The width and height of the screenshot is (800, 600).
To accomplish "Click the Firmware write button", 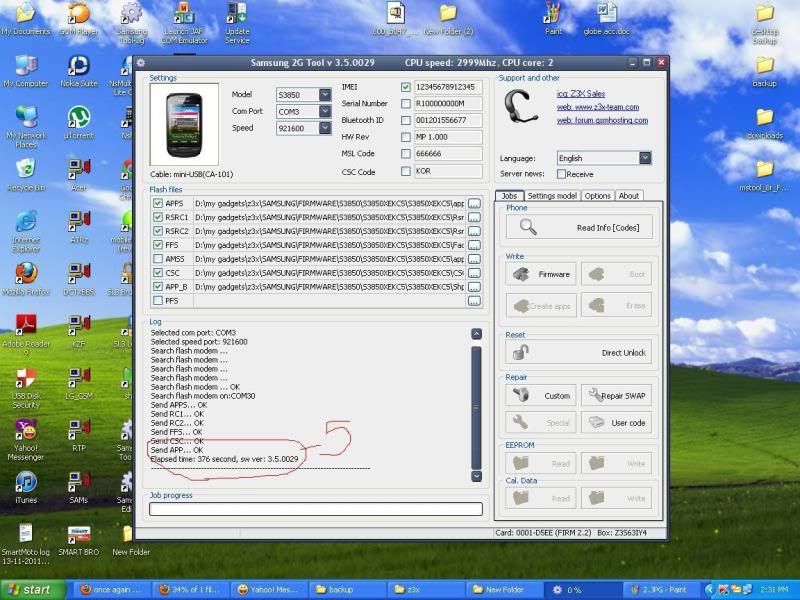I will pos(541,274).
